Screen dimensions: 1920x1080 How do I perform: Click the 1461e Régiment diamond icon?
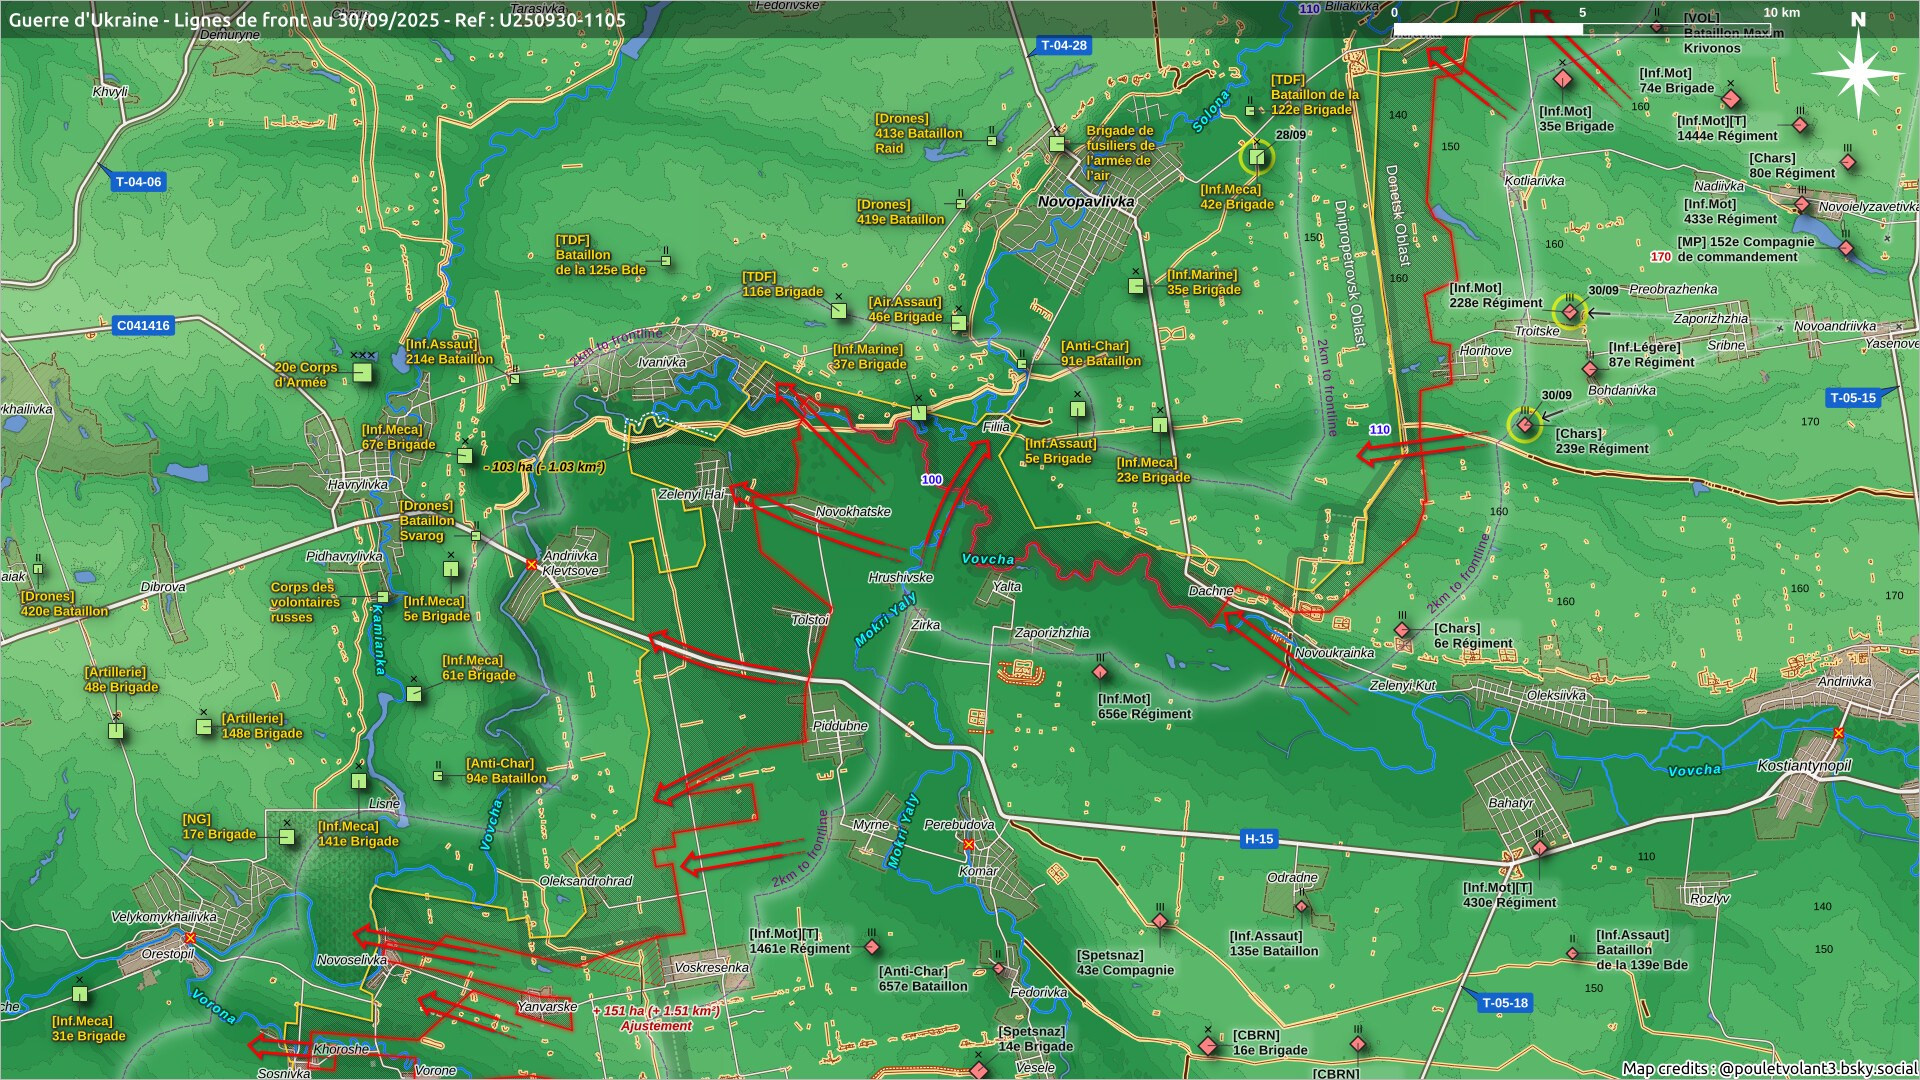point(872,946)
